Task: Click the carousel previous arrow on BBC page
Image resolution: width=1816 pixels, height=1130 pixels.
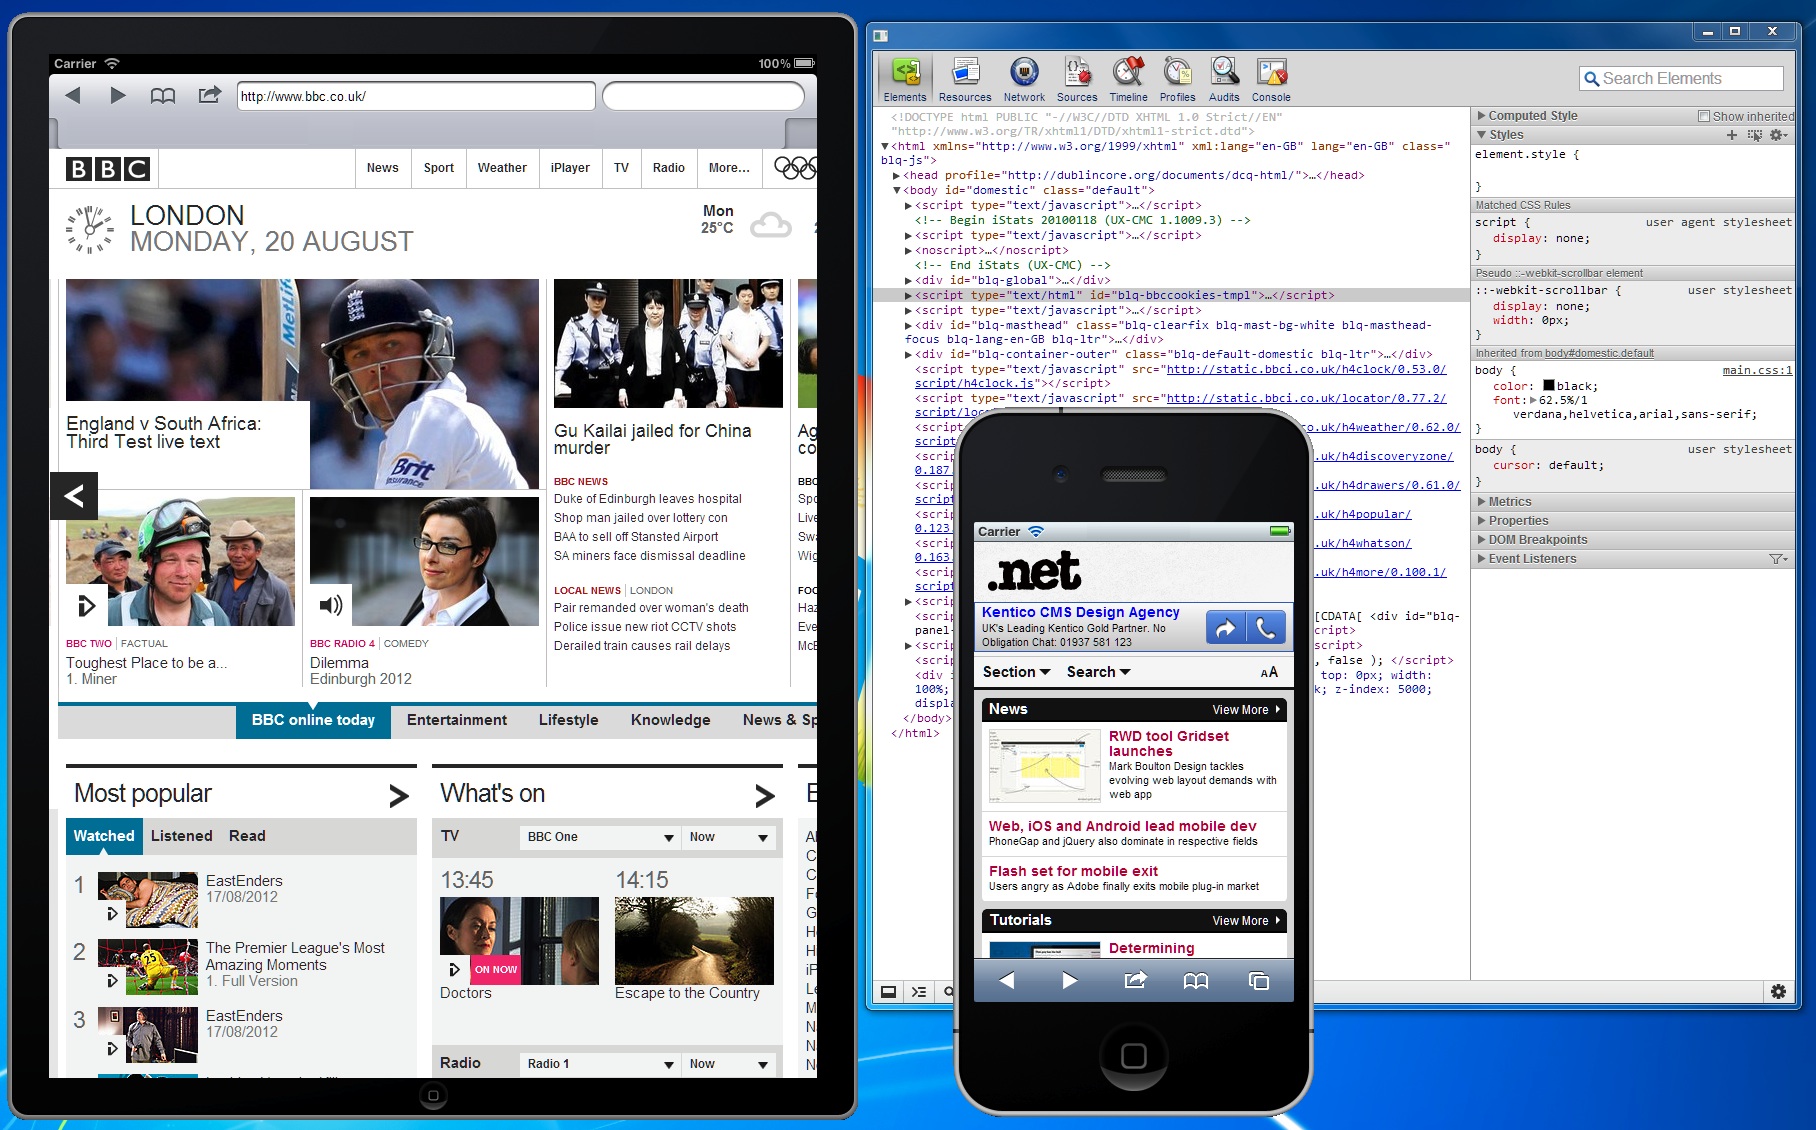Action: 74,496
